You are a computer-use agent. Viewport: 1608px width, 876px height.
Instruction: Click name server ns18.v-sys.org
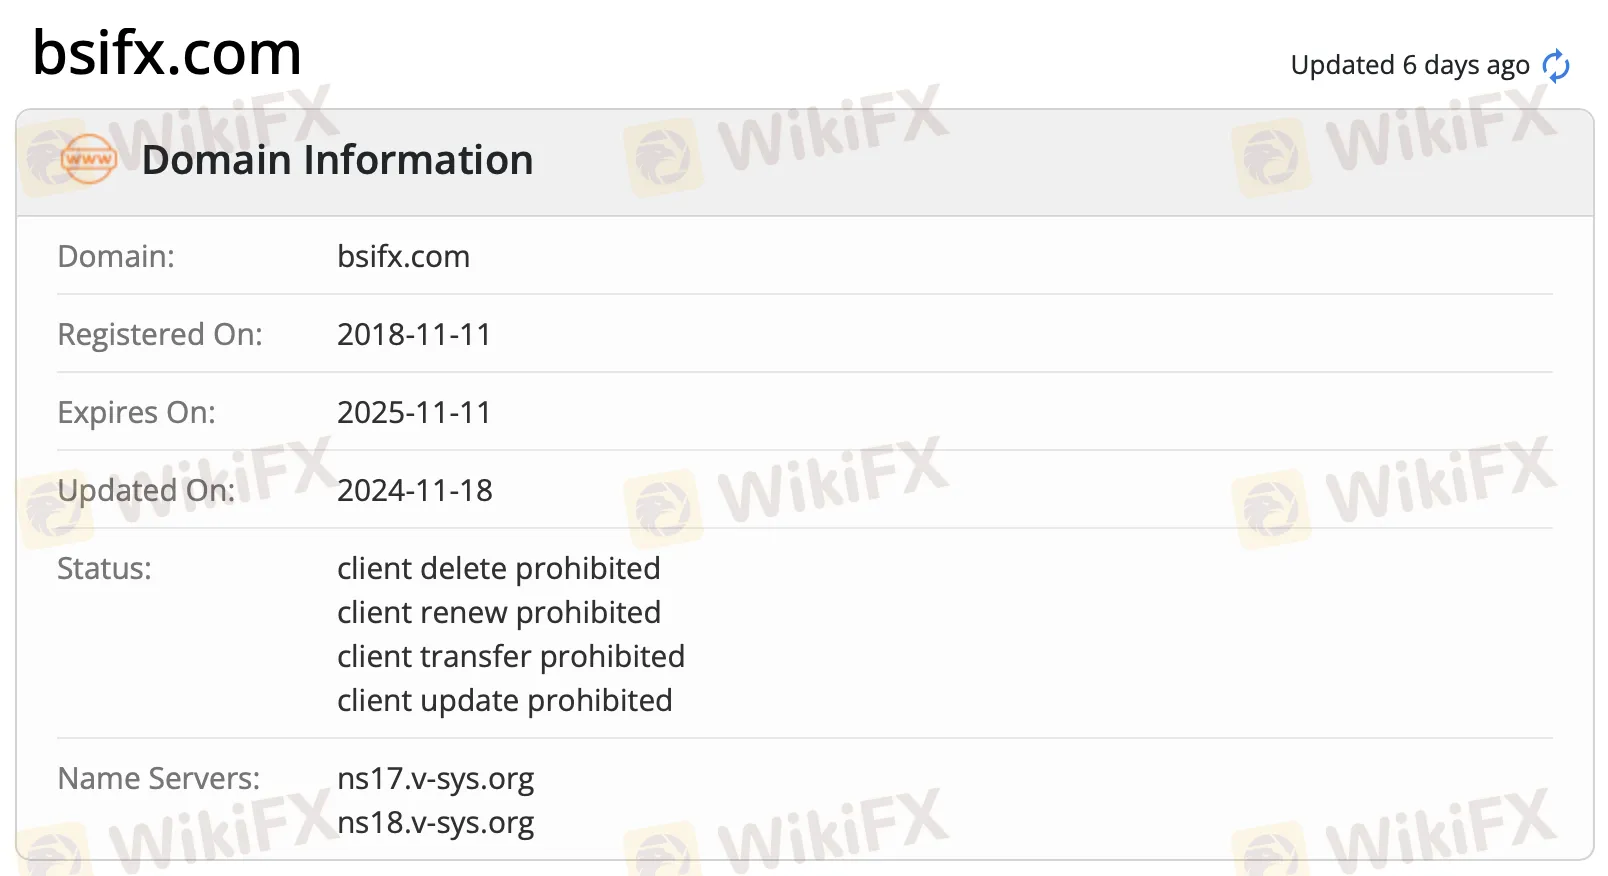[436, 822]
